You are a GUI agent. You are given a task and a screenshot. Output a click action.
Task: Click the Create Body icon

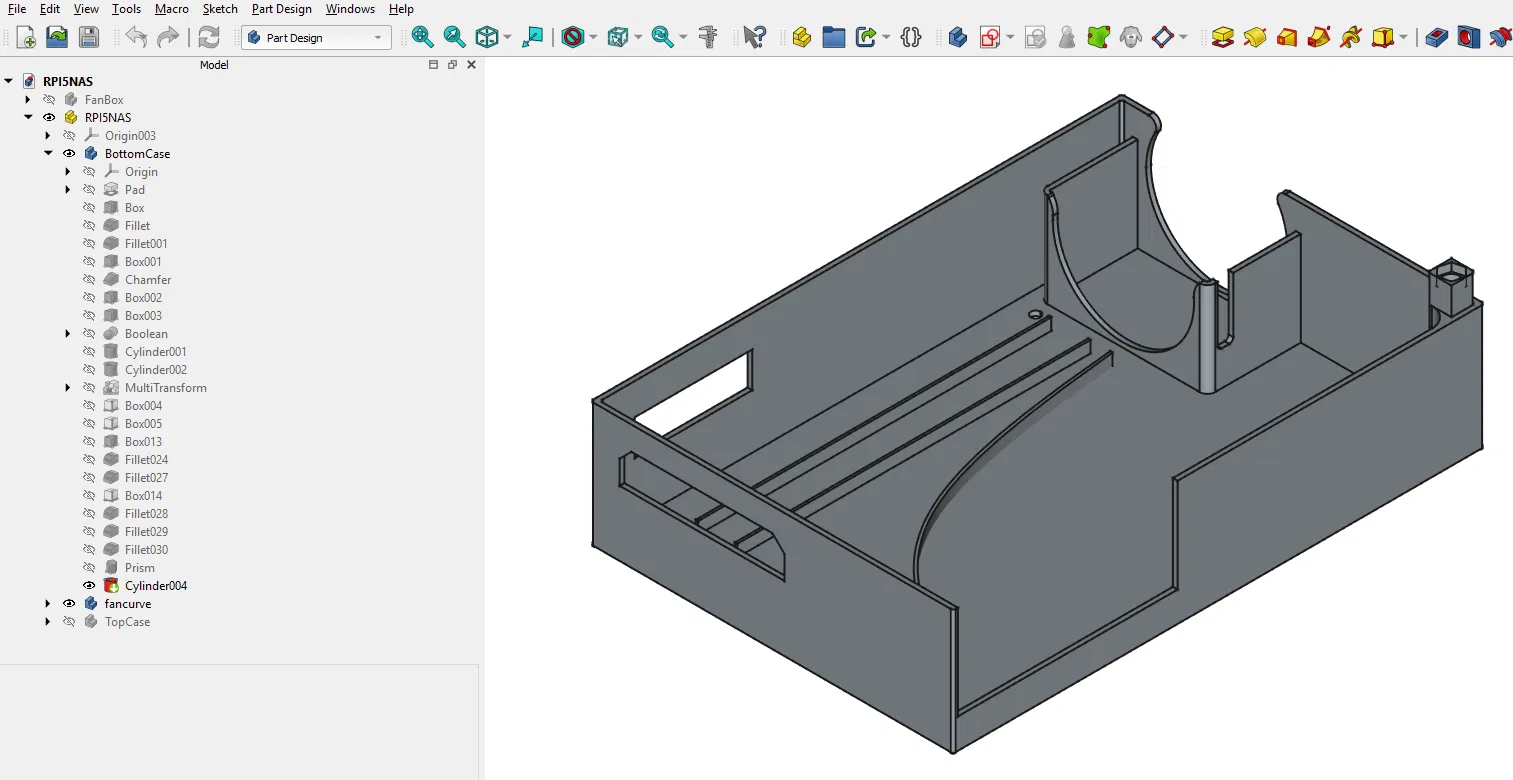(957, 37)
